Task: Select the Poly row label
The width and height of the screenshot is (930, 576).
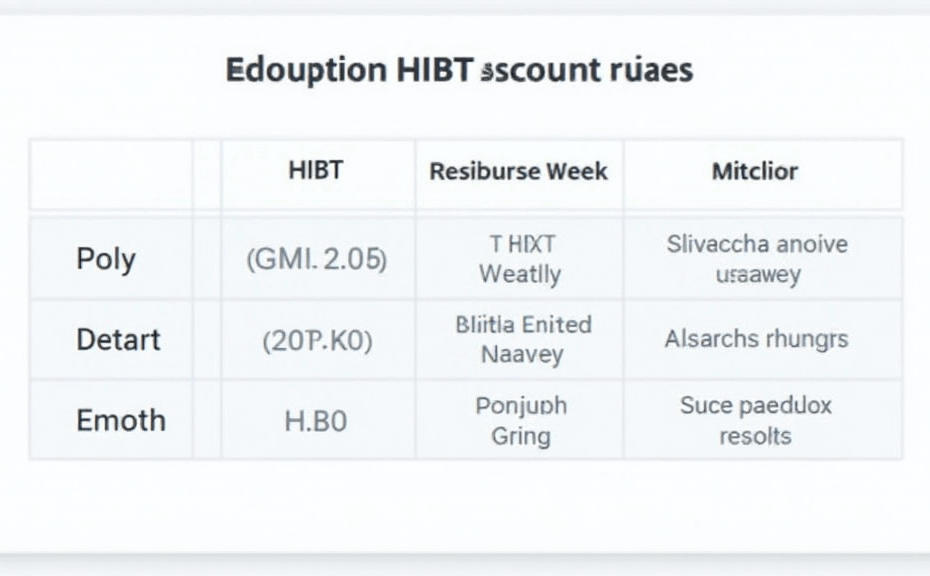Action: 105,259
